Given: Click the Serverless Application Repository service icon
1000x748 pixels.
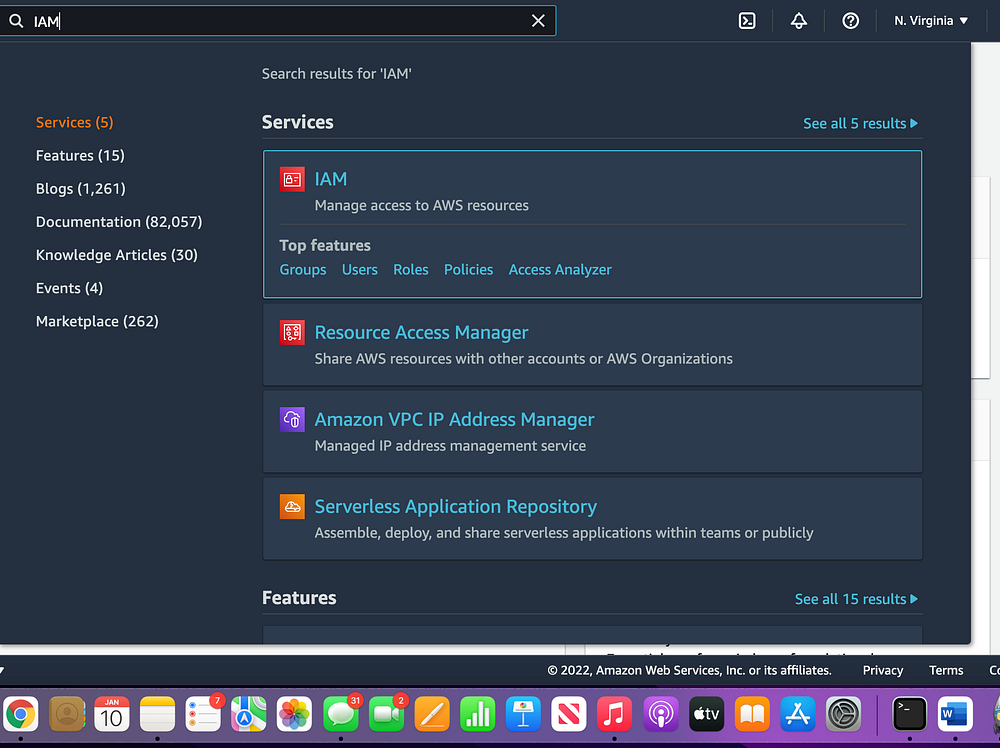Looking at the screenshot, I should (291, 506).
